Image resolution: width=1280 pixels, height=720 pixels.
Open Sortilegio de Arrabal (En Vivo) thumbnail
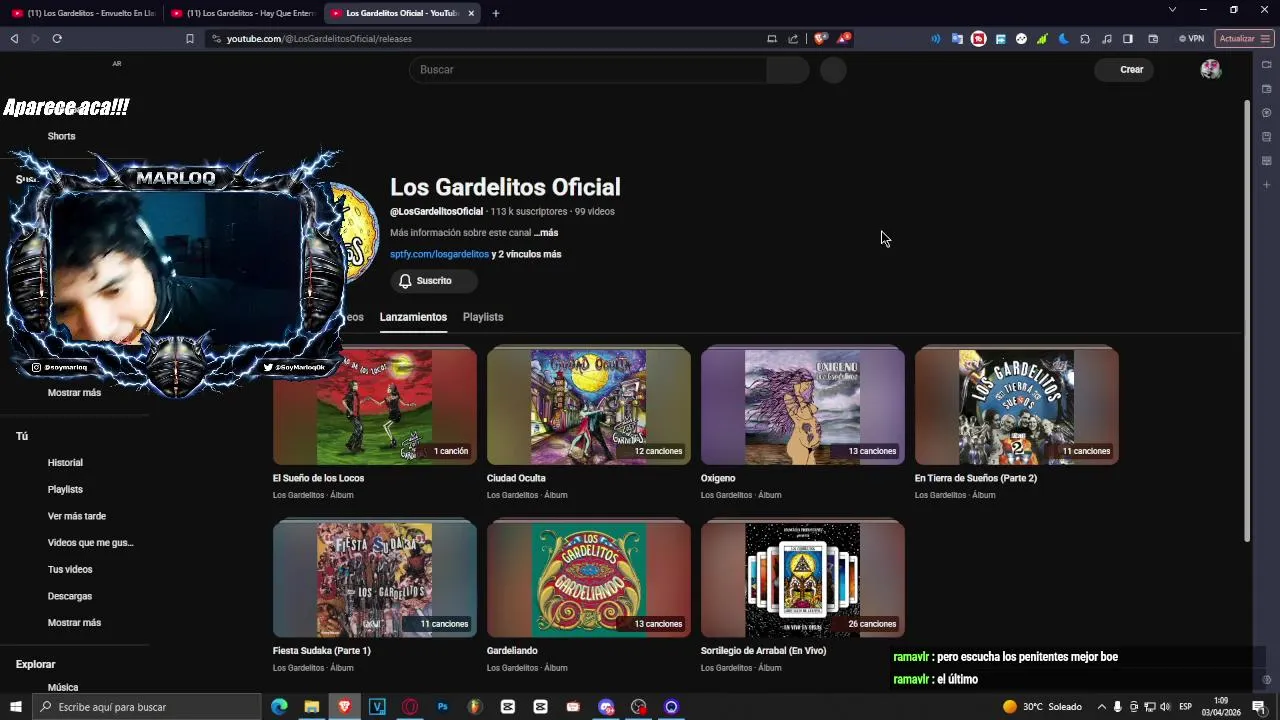tap(803, 580)
